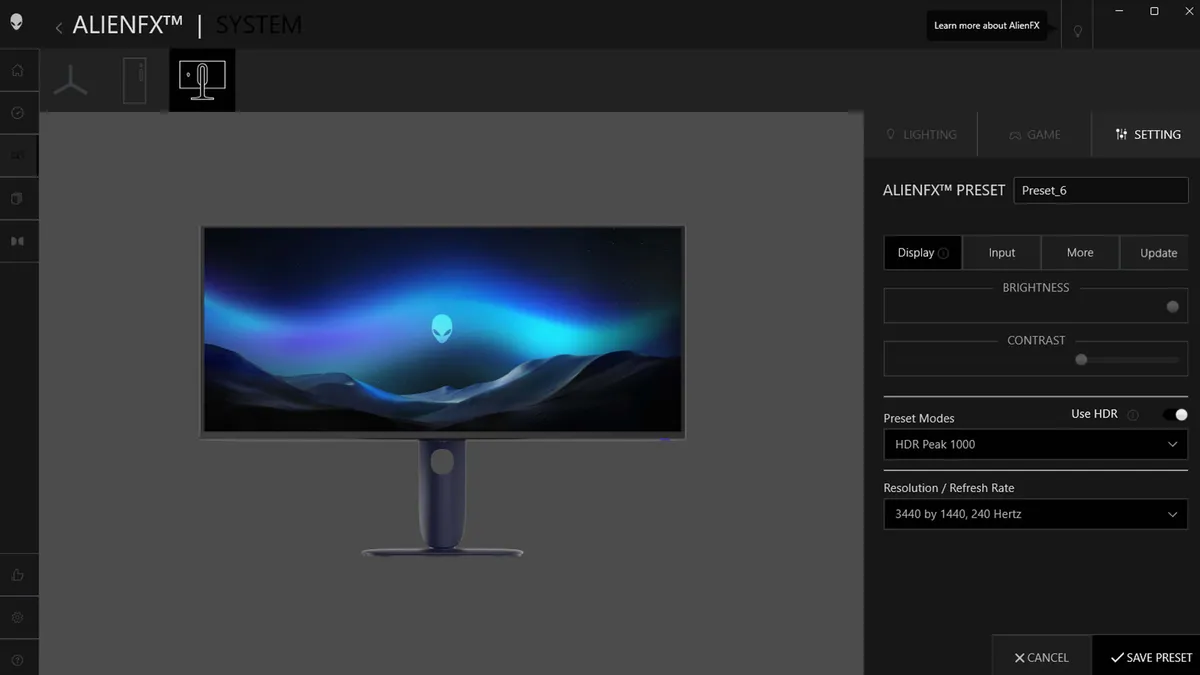The image size is (1200, 675).
Task: Click the CANCEL button
Action: coord(1040,657)
